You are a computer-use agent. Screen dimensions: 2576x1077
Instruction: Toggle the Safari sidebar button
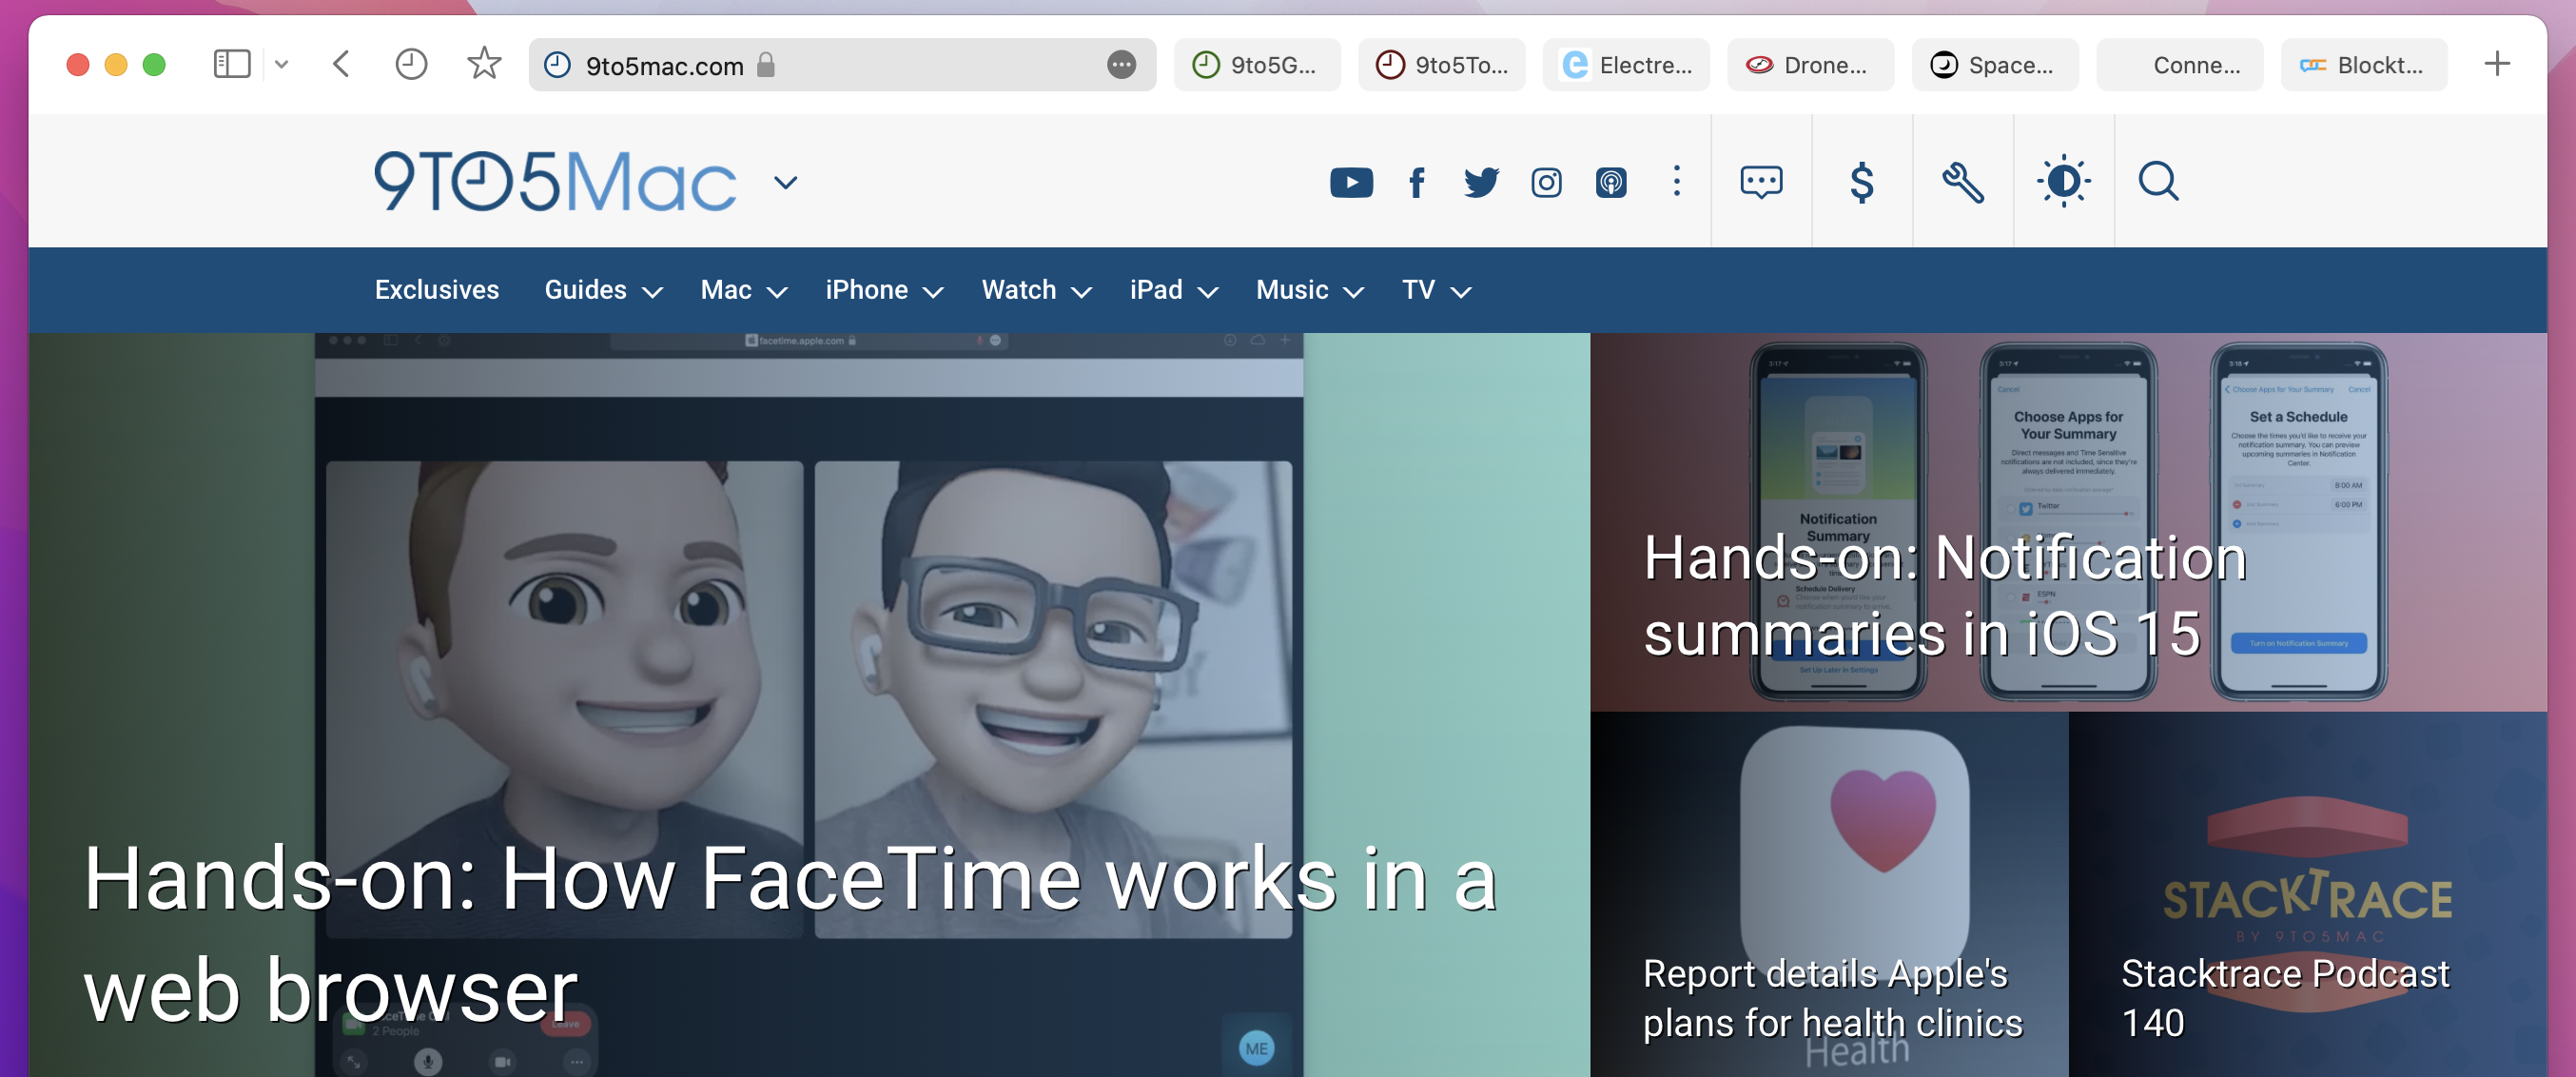[232, 65]
